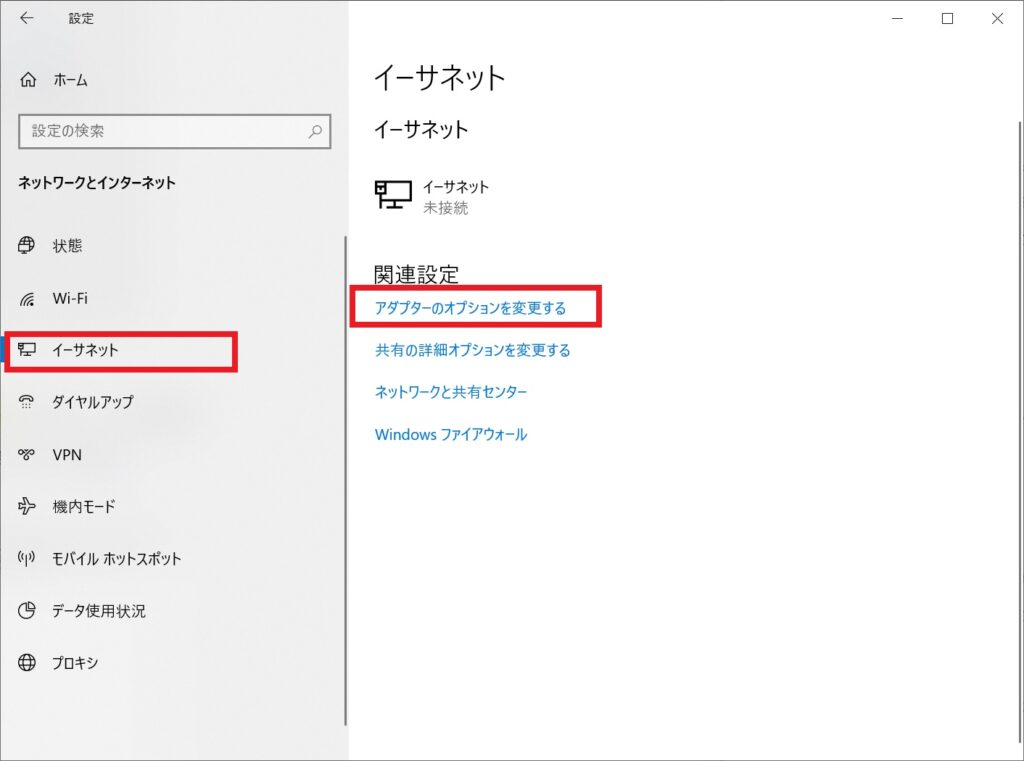
Task: Click the 設定 window title text
Action: pos(81,18)
